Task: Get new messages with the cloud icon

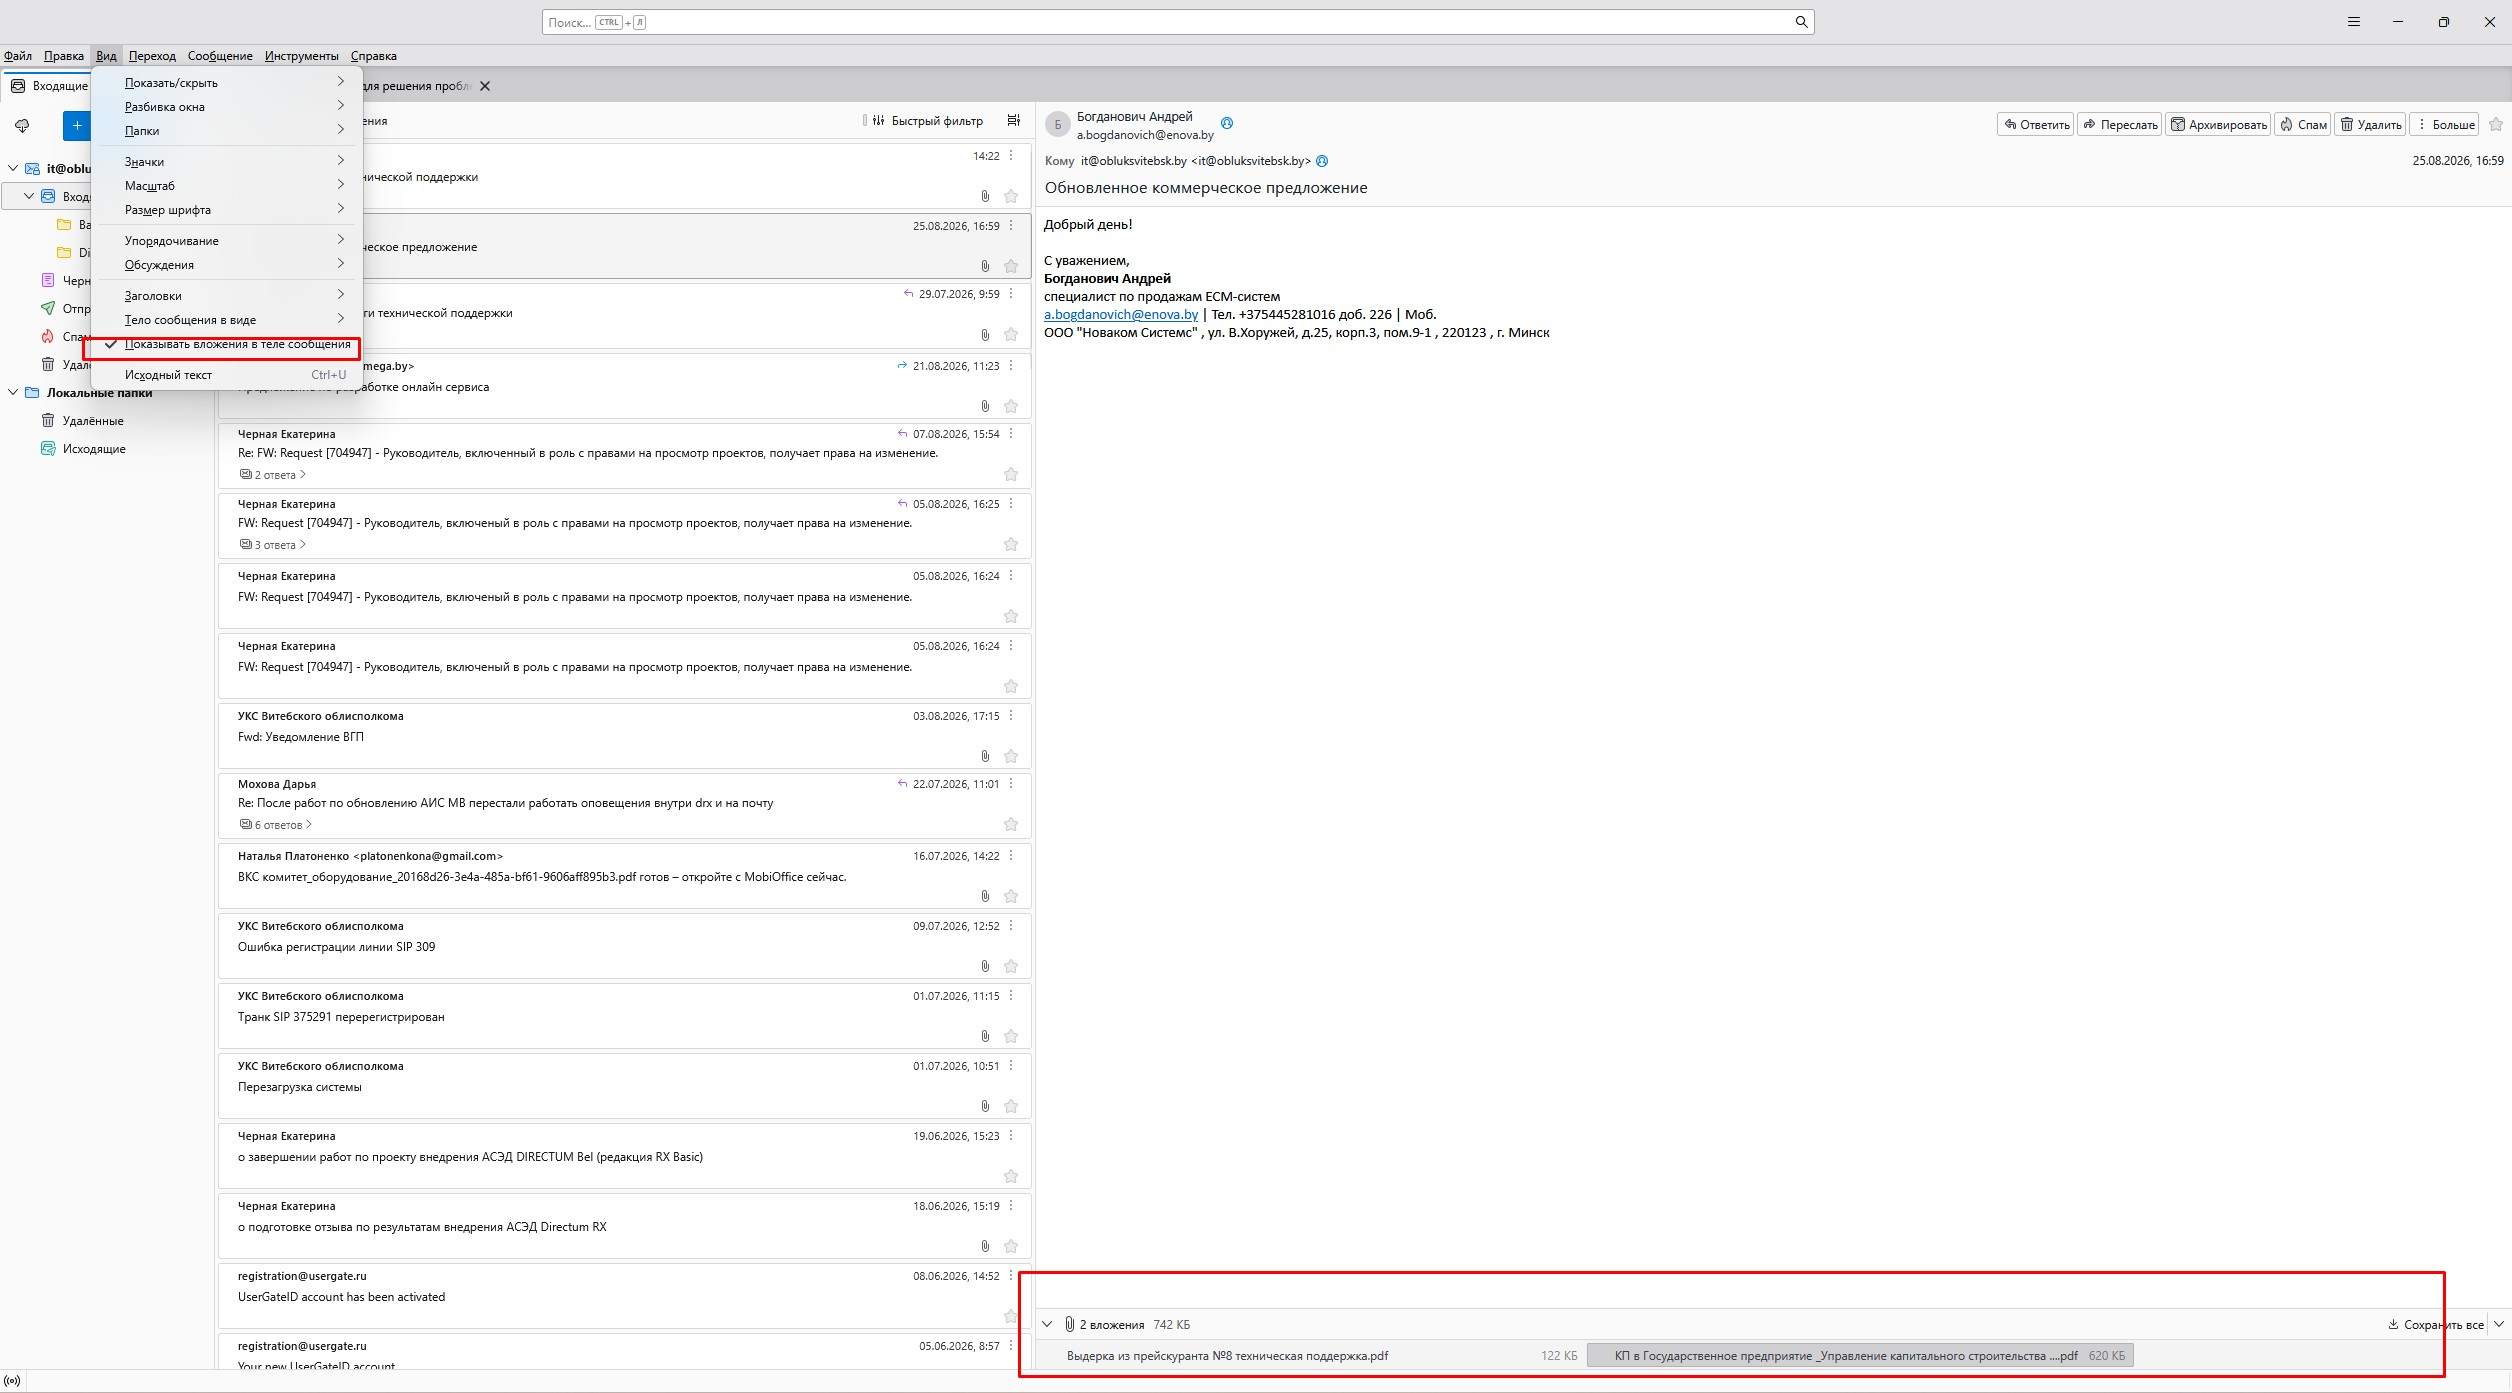Action: pyautogui.click(x=22, y=125)
